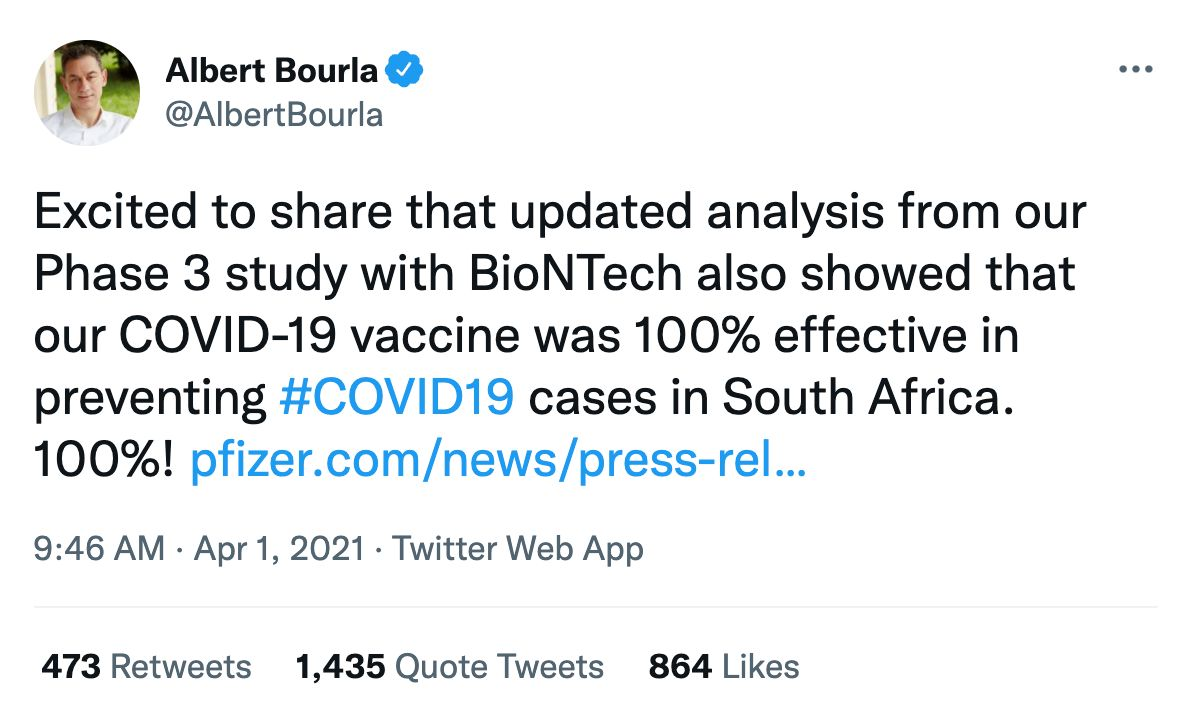Click the words updated analysis in tweet
Image resolution: width=1192 pixels, height=714 pixels.
pos(697,213)
